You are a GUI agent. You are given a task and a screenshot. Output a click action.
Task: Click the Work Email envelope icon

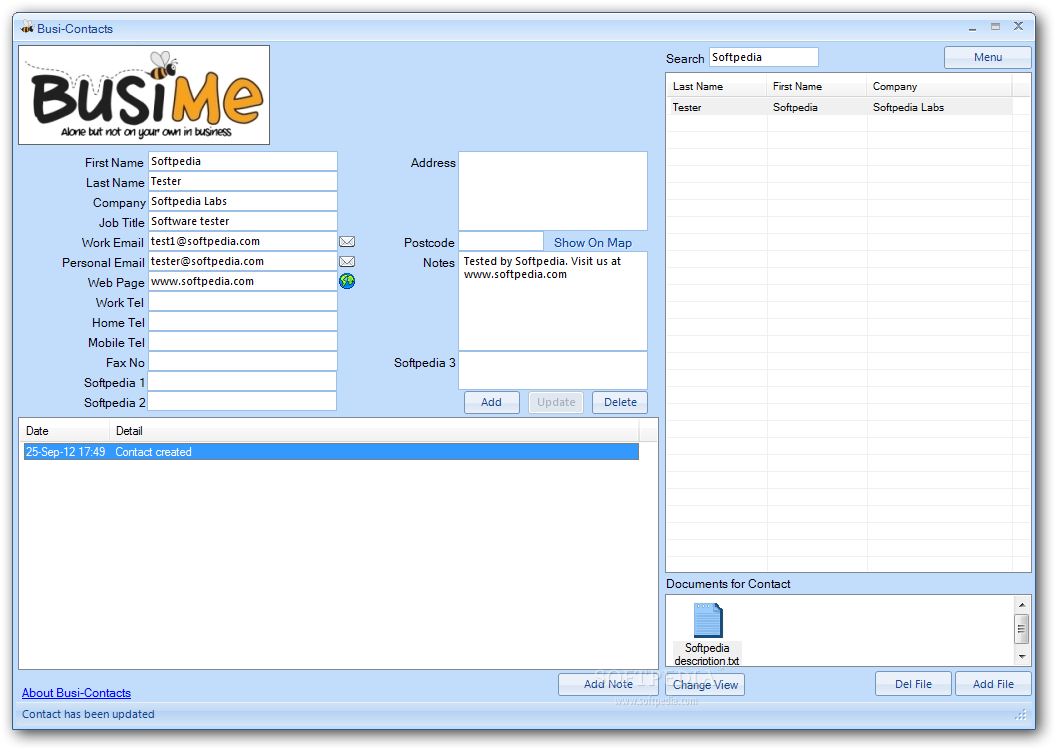(x=347, y=242)
